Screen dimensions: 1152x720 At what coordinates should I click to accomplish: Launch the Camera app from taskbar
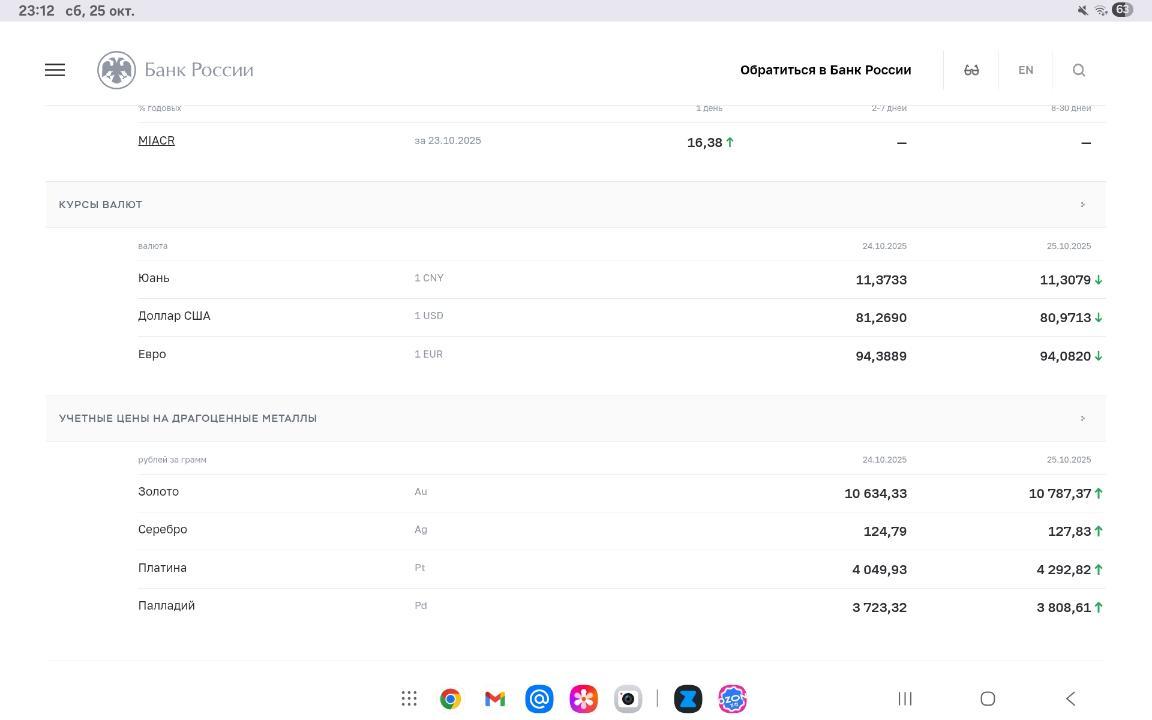point(628,699)
